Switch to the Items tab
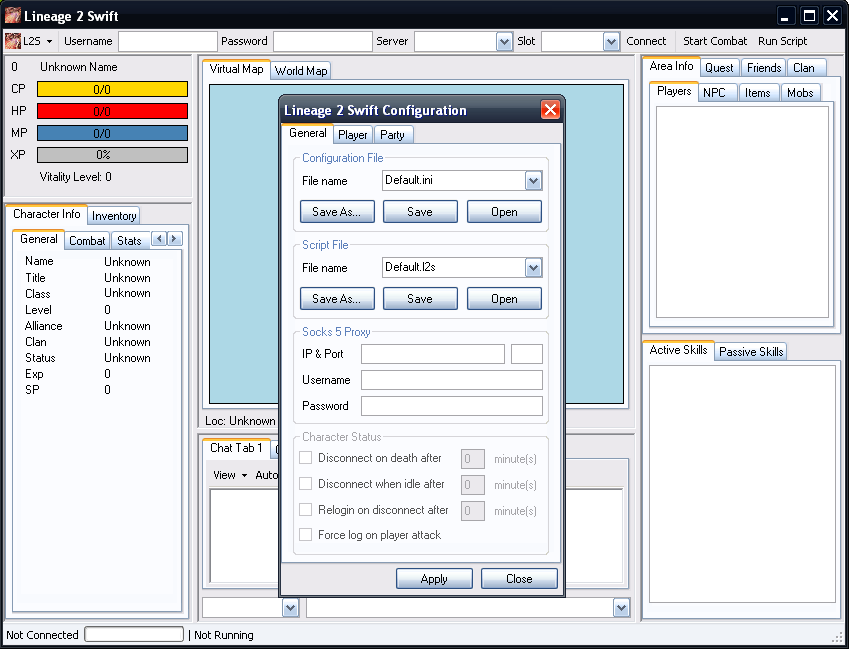This screenshot has height=649, width=849. point(757,93)
